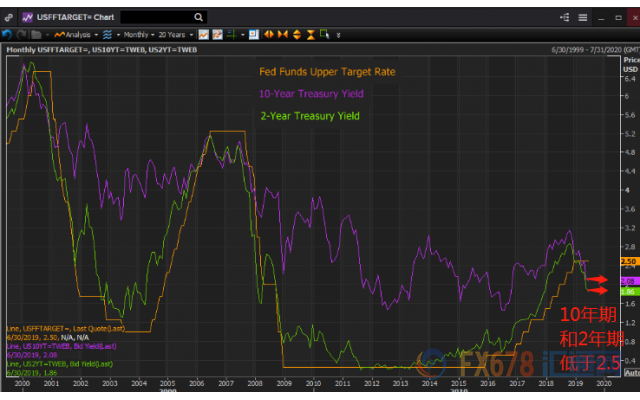This screenshot has width=640, height=400.
Task: Open the Monthly interval dropdown
Action: [139, 35]
